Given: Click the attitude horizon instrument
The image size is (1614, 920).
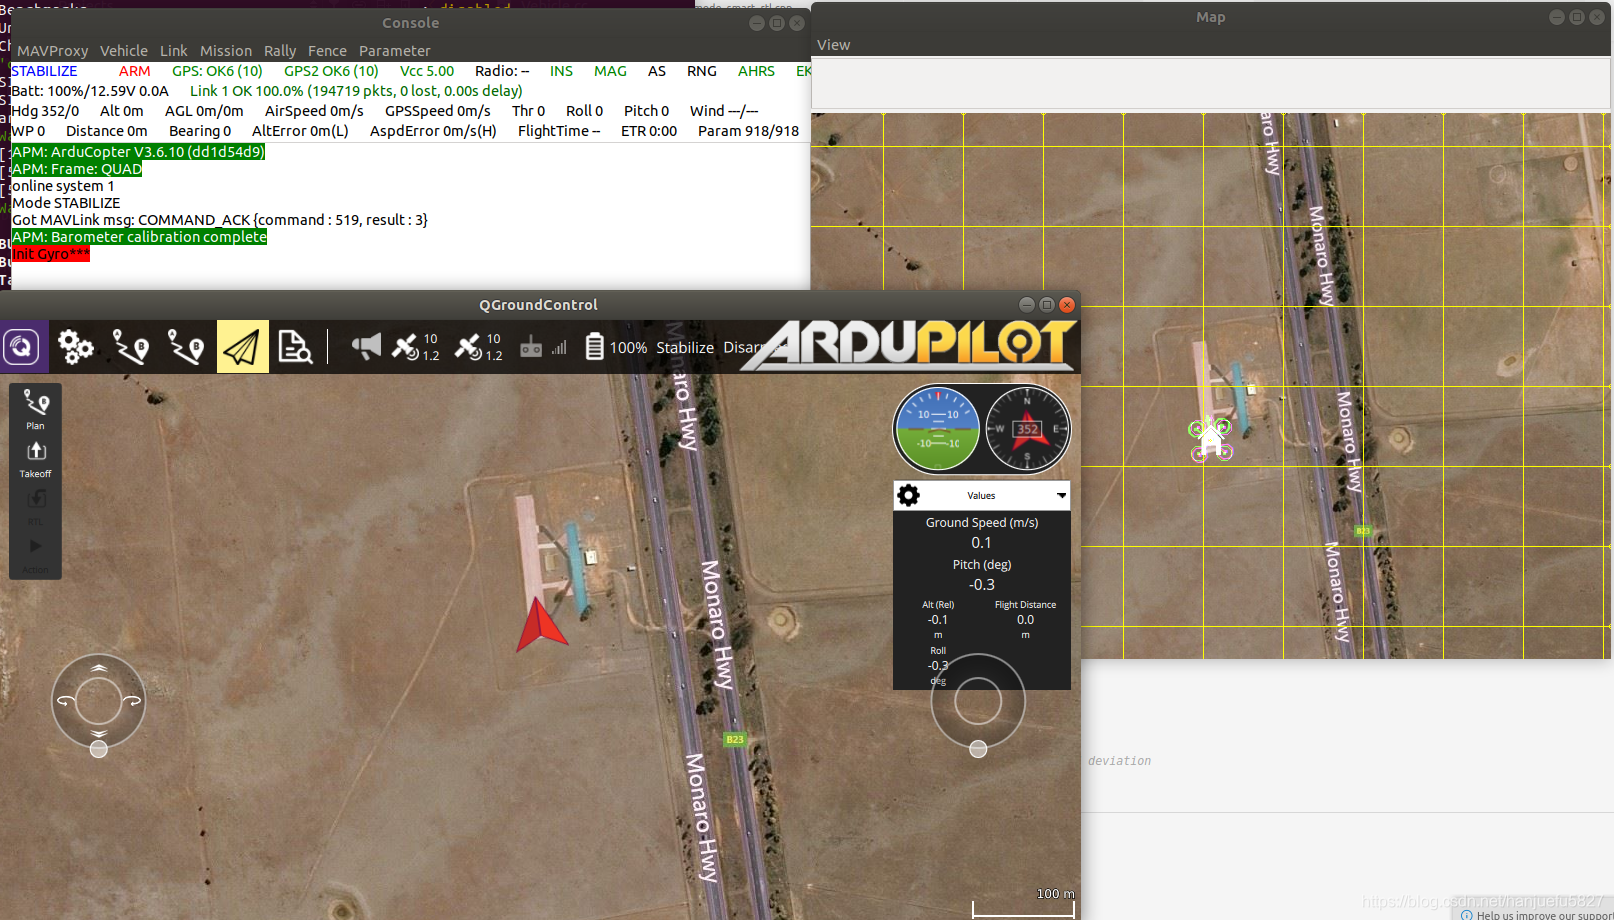Looking at the screenshot, I should pyautogui.click(x=937, y=428).
